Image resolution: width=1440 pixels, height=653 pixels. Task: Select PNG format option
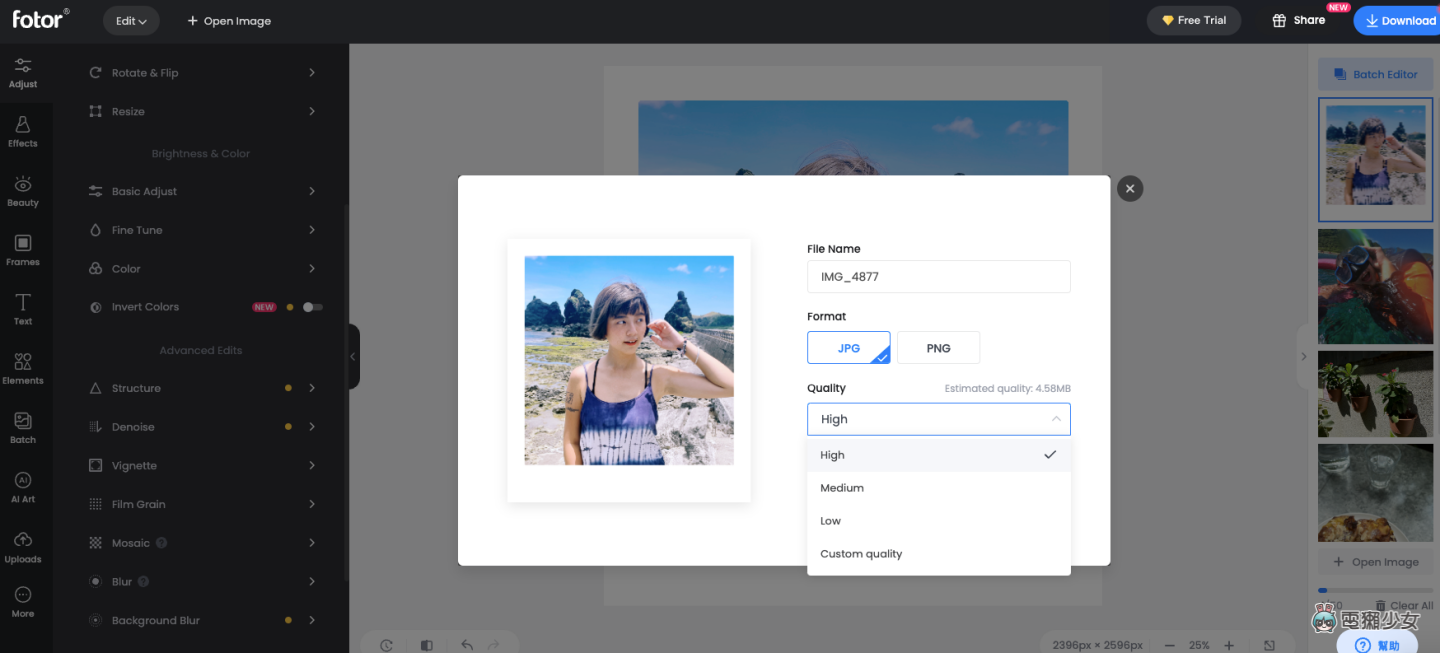[x=938, y=348]
